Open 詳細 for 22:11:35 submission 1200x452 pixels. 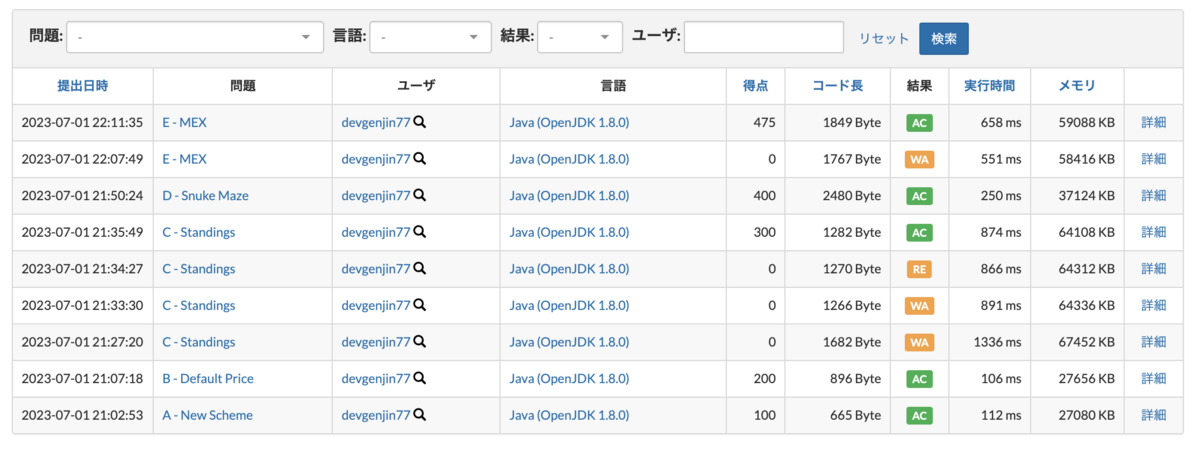click(x=1154, y=122)
